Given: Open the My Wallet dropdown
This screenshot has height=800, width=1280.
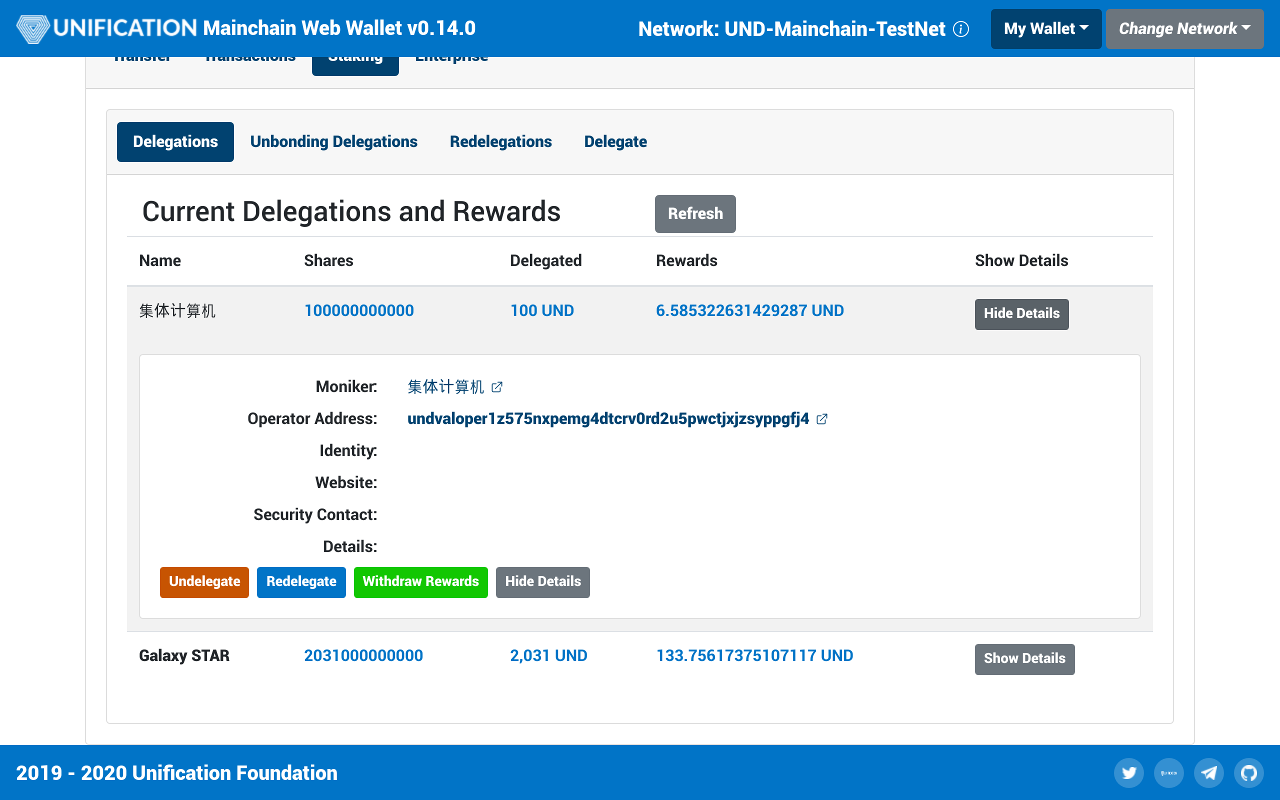Looking at the screenshot, I should pyautogui.click(x=1046, y=29).
